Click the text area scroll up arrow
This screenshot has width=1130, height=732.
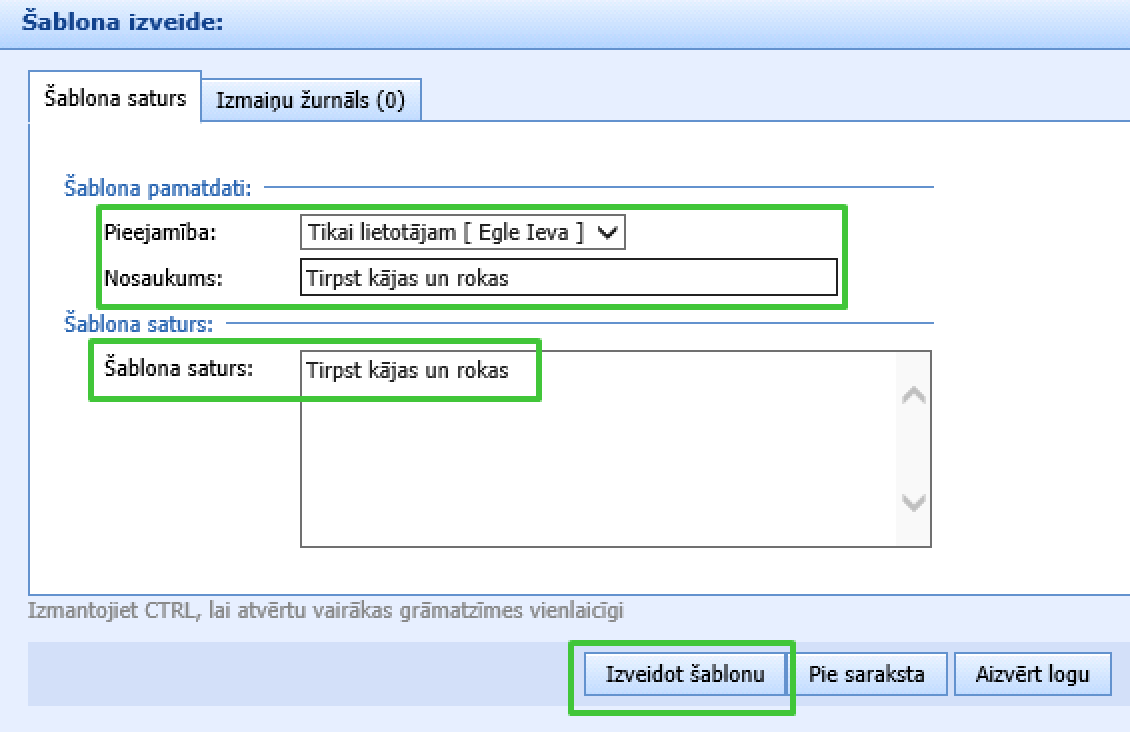[913, 396]
